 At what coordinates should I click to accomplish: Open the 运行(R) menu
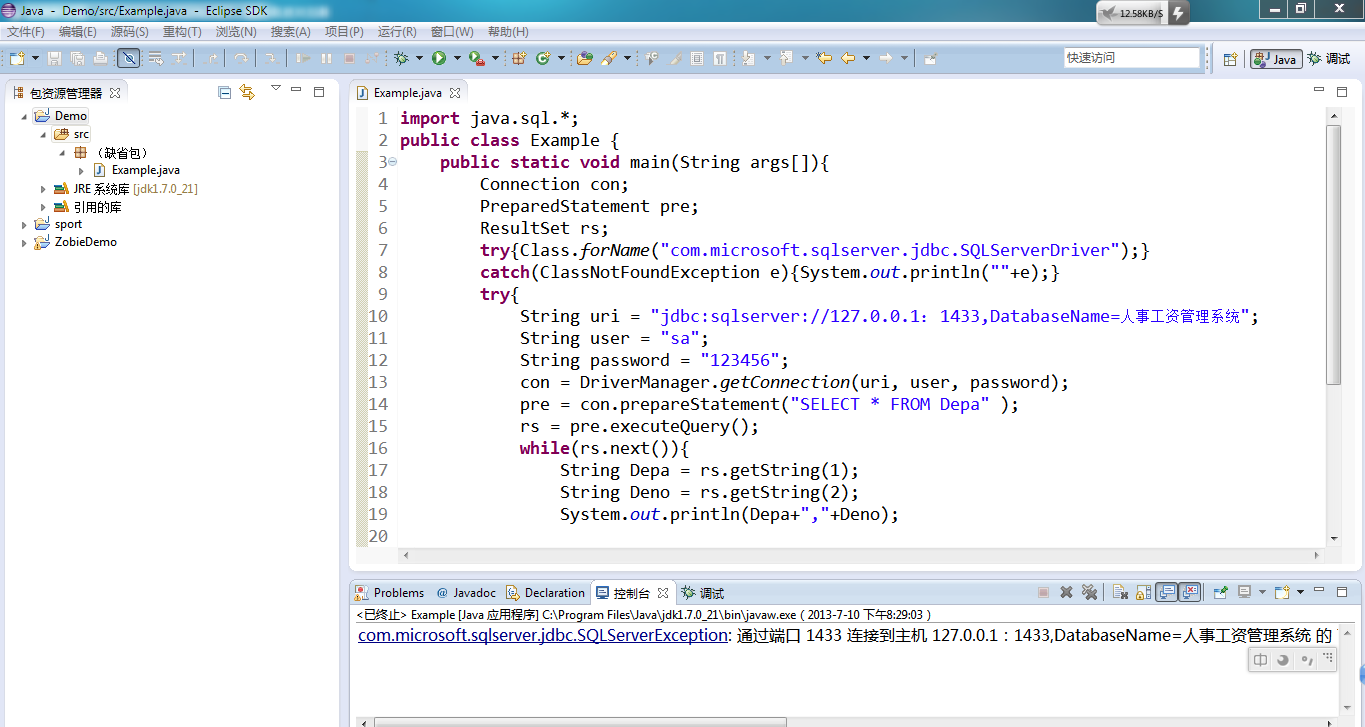397,32
